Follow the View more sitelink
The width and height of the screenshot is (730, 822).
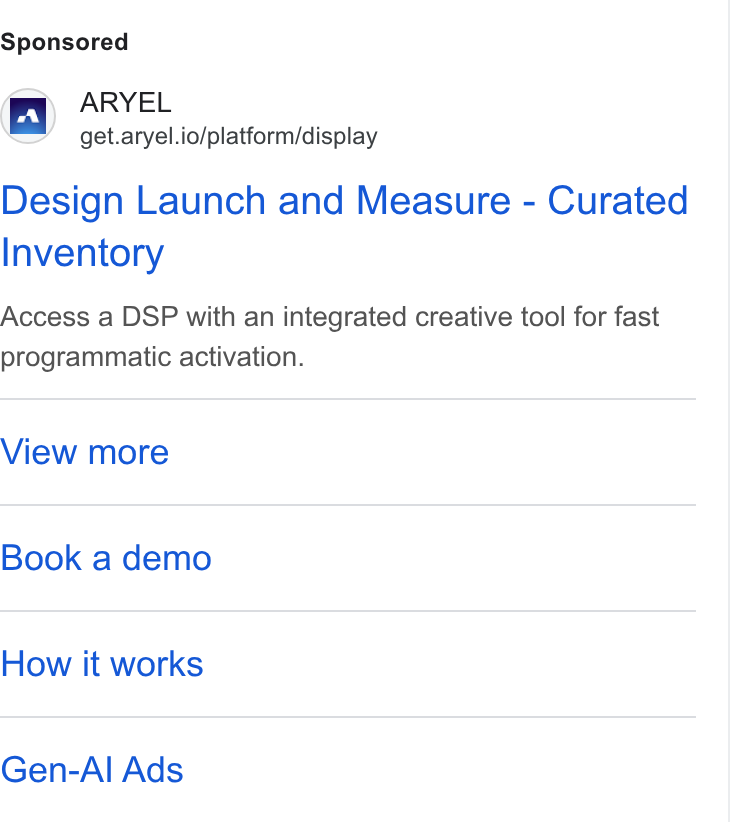pyautogui.click(x=84, y=452)
